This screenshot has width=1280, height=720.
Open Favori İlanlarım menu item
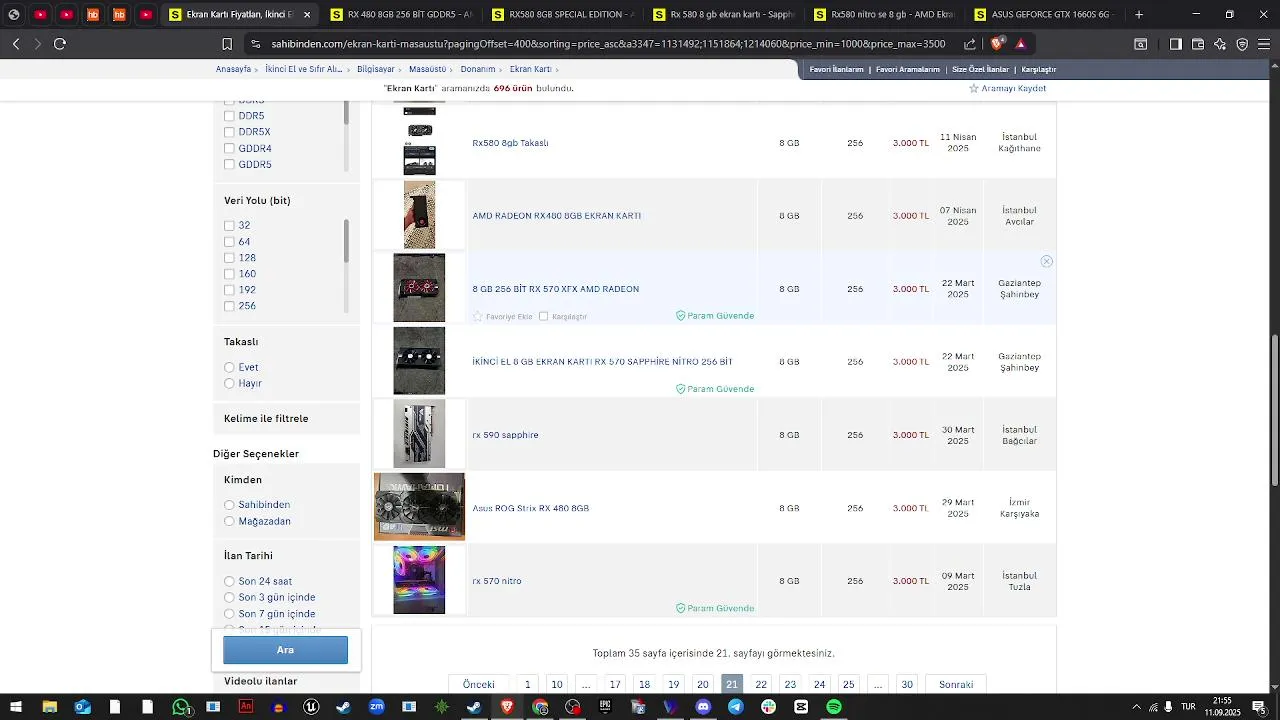point(836,69)
